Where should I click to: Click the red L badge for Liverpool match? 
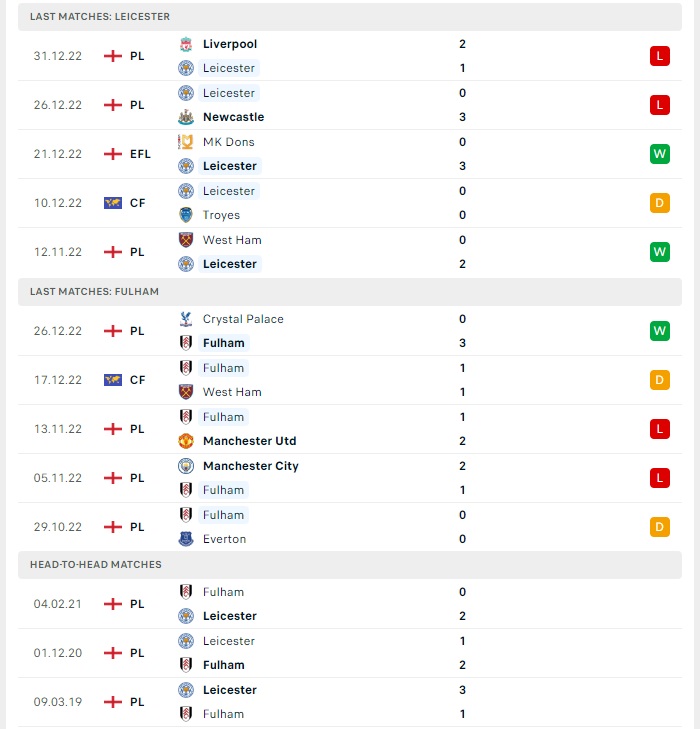coord(660,56)
